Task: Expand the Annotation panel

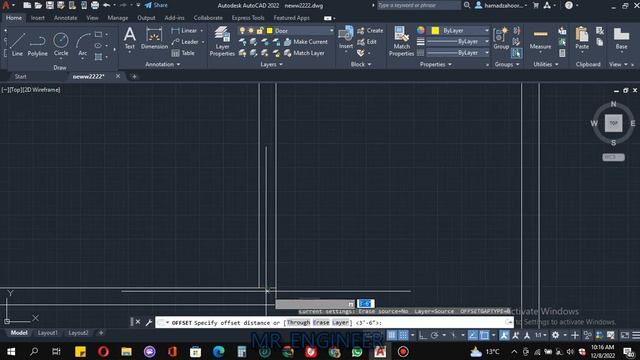Action: coord(162,64)
